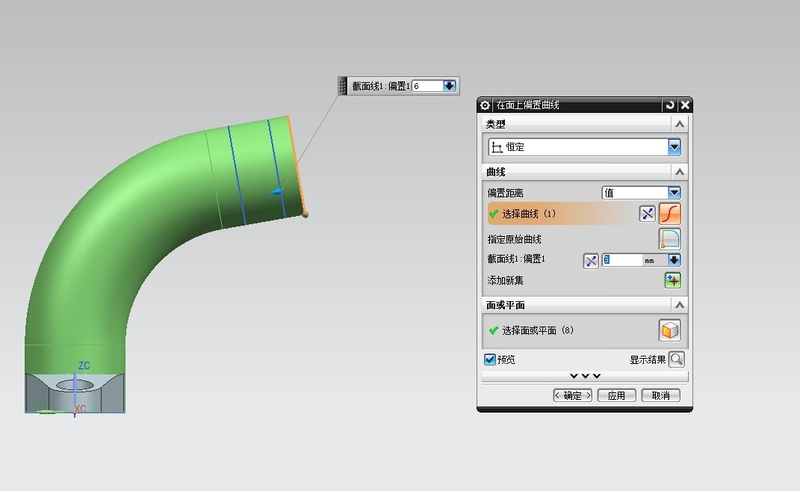Open arrow menu beside floating offset value 6
This screenshot has width=800, height=491.
click(449, 87)
